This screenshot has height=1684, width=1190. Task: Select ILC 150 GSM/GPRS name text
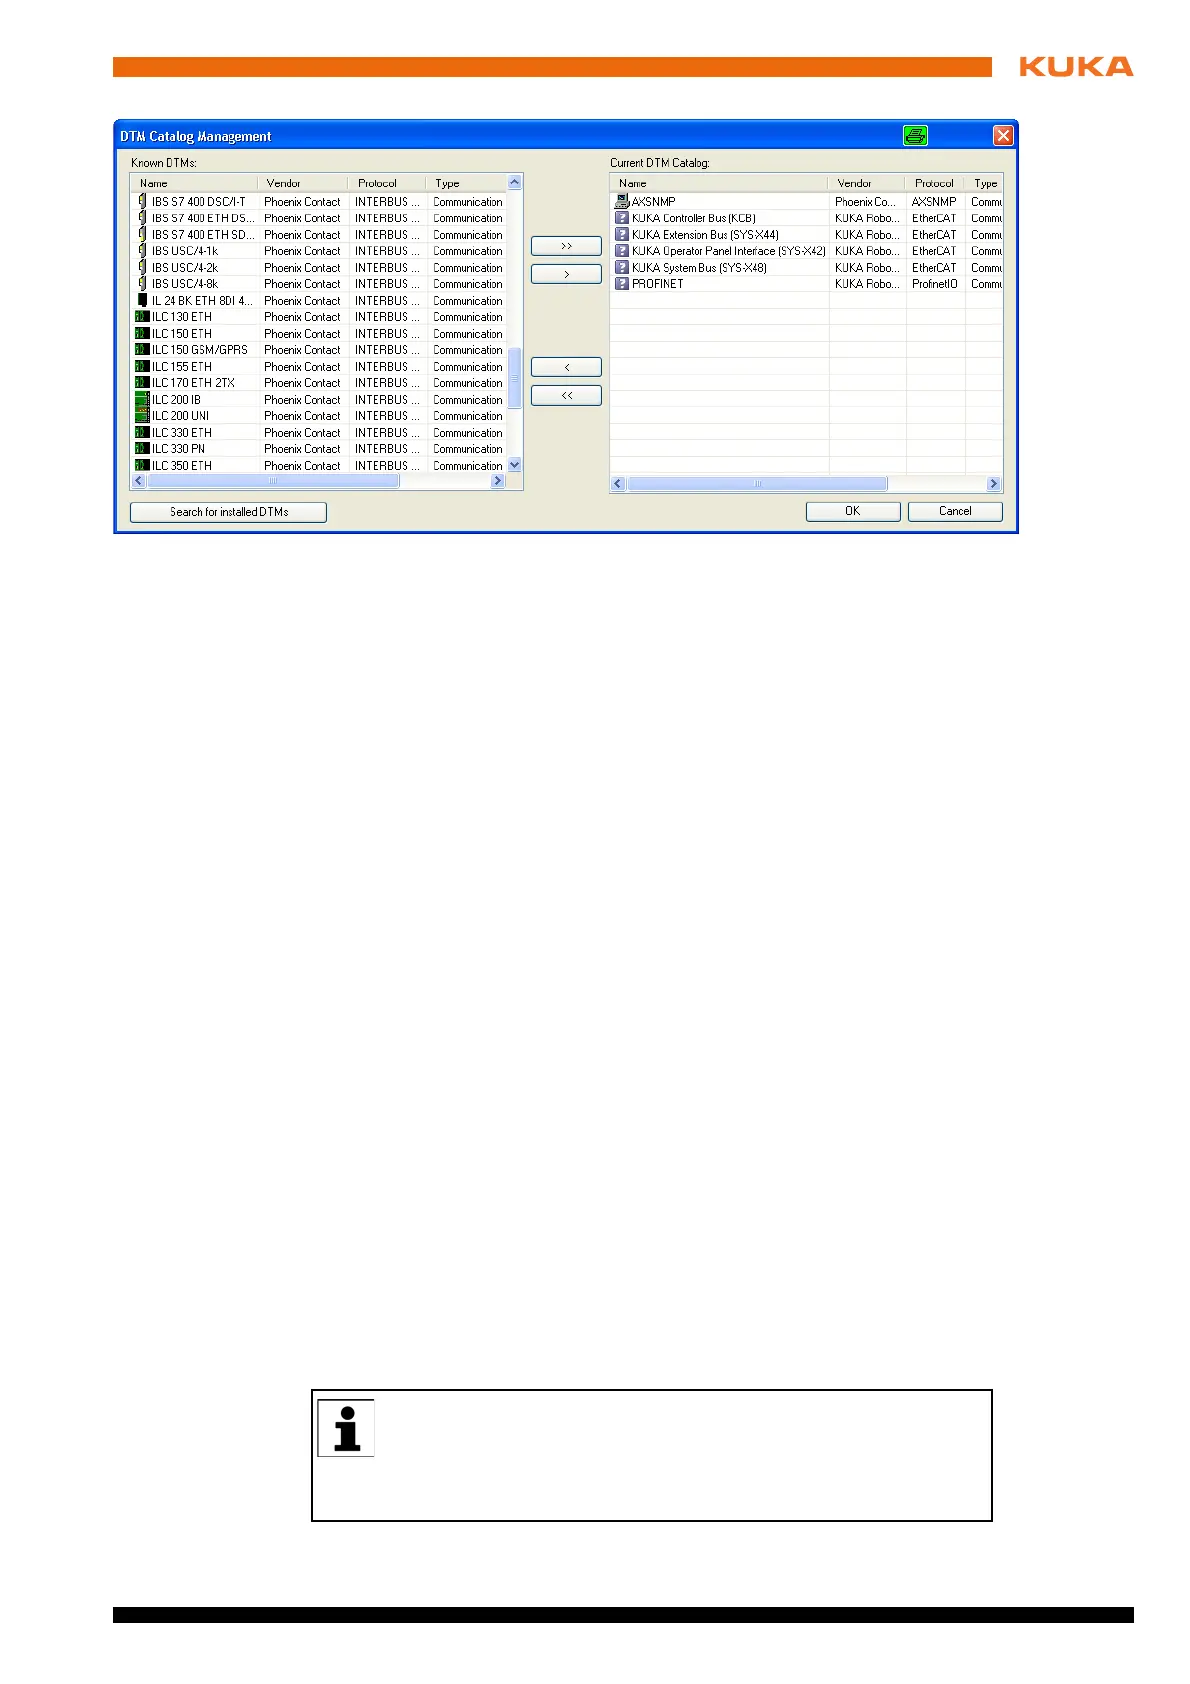(x=200, y=350)
